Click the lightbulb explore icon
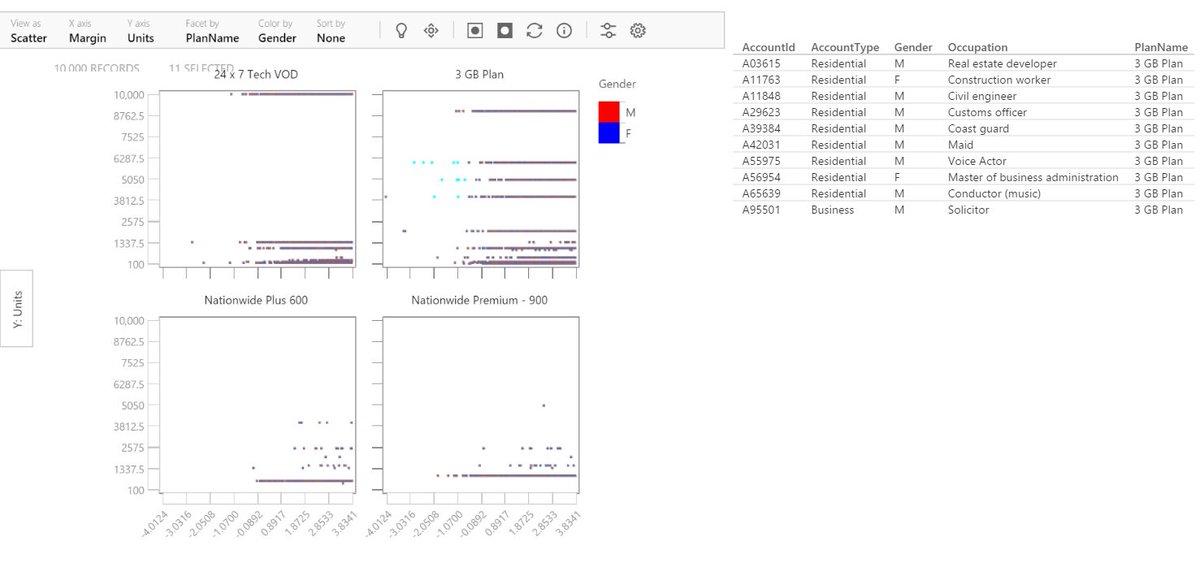1200x563 pixels. [401, 30]
